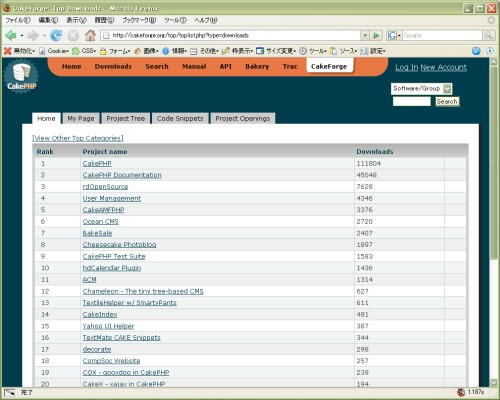Click the New Account link

[443, 67]
